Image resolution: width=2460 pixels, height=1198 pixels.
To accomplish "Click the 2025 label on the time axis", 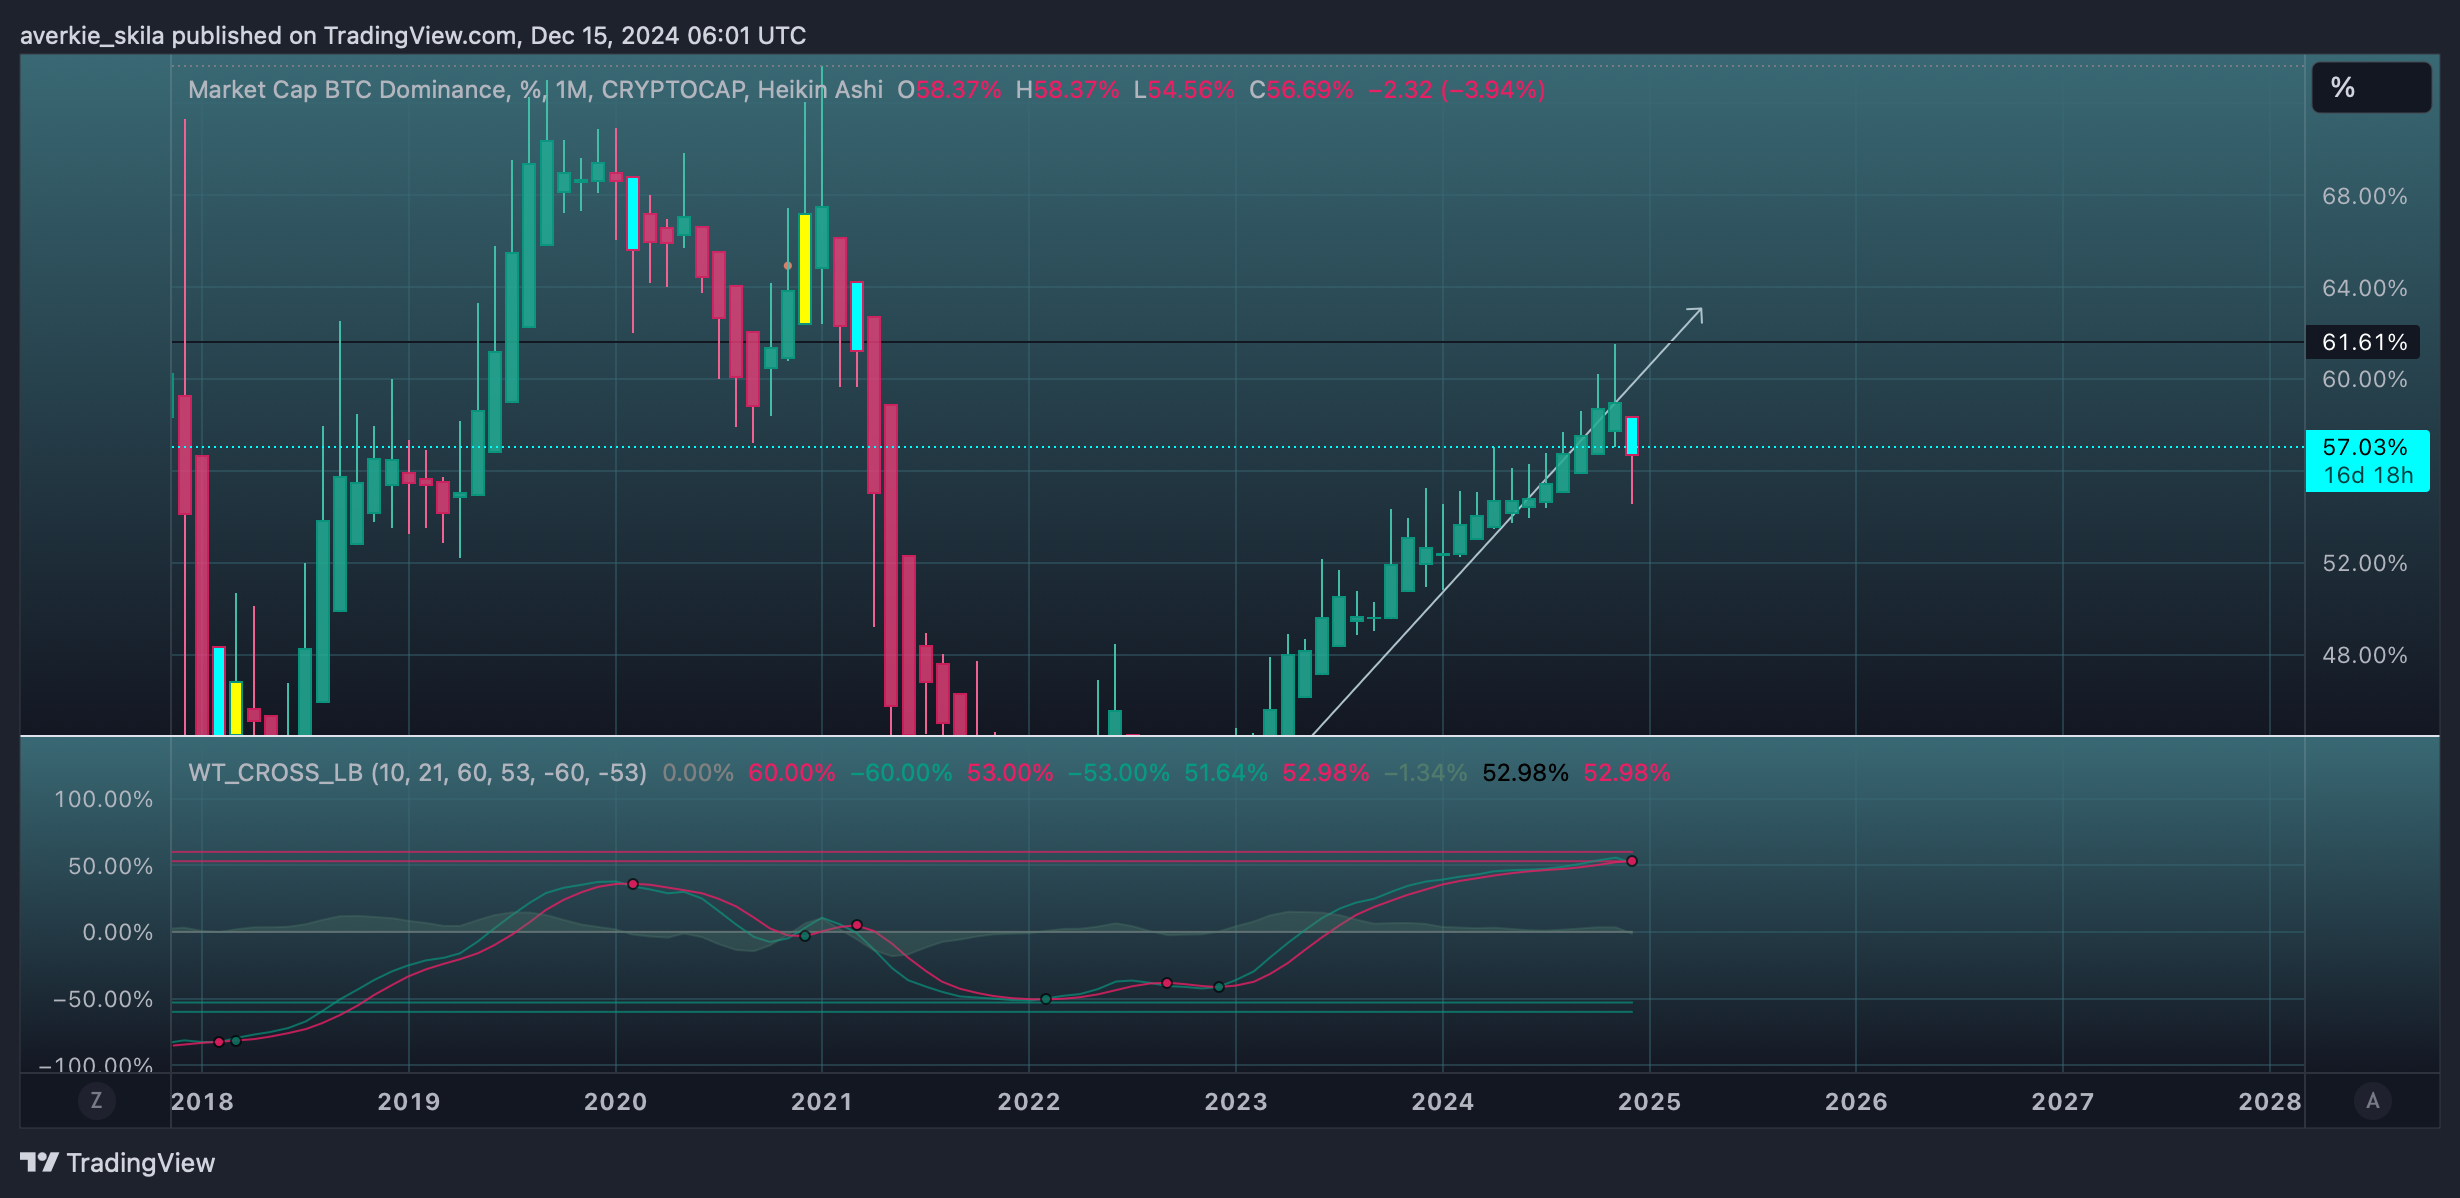I will pos(1649,1102).
